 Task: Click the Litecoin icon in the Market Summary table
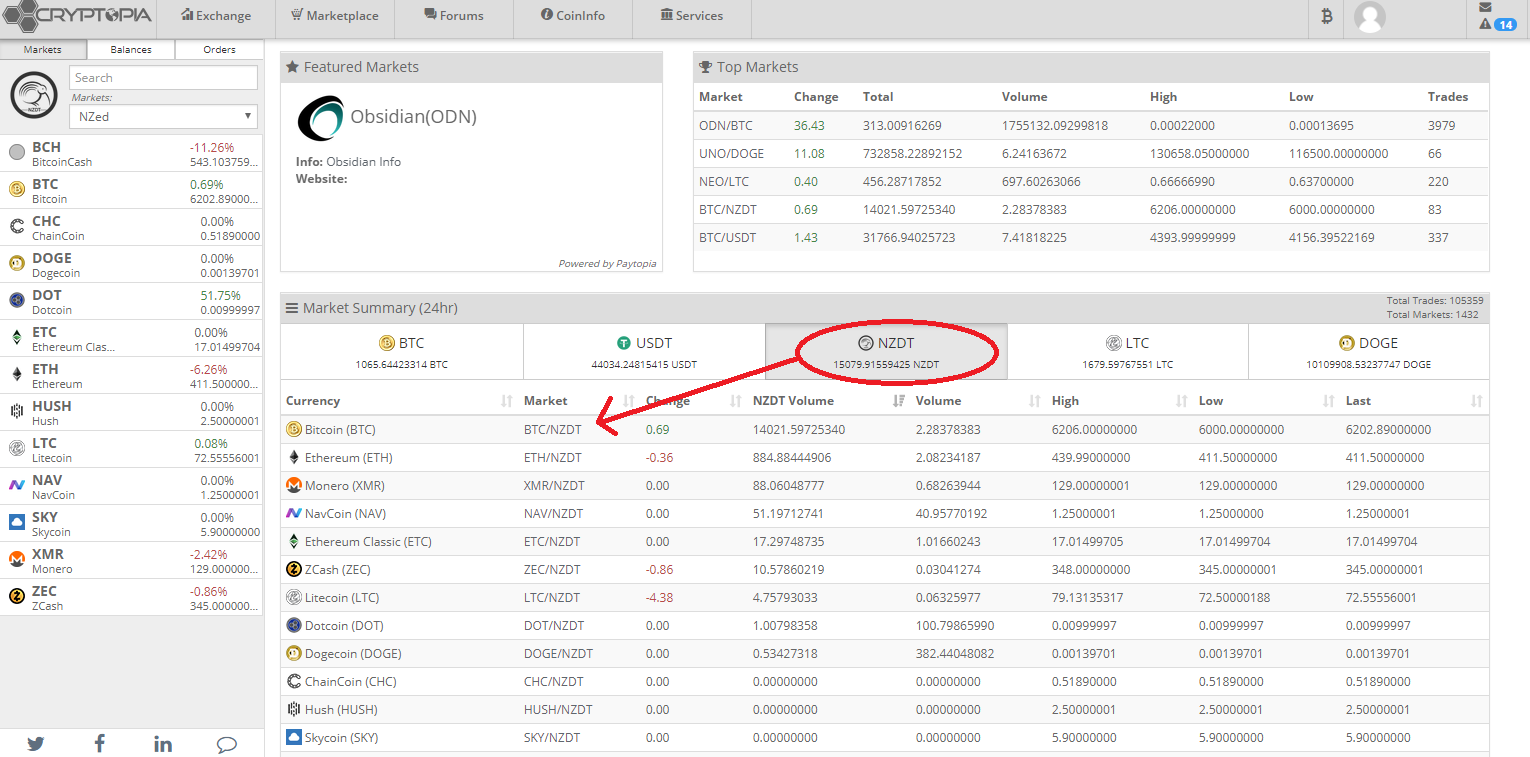[294, 597]
